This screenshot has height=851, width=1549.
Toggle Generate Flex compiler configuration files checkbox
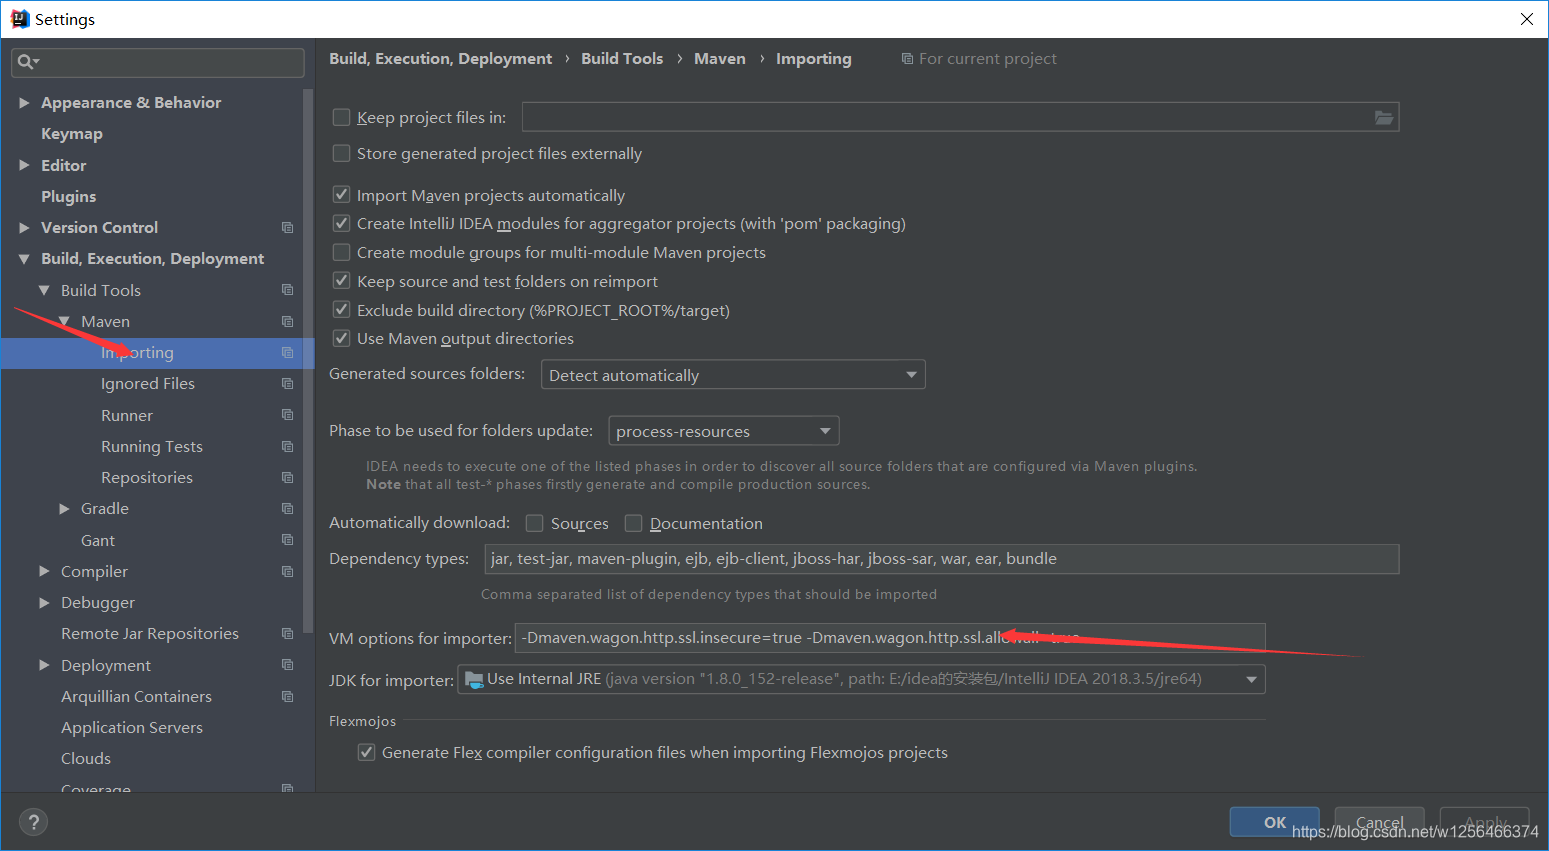coord(367,752)
